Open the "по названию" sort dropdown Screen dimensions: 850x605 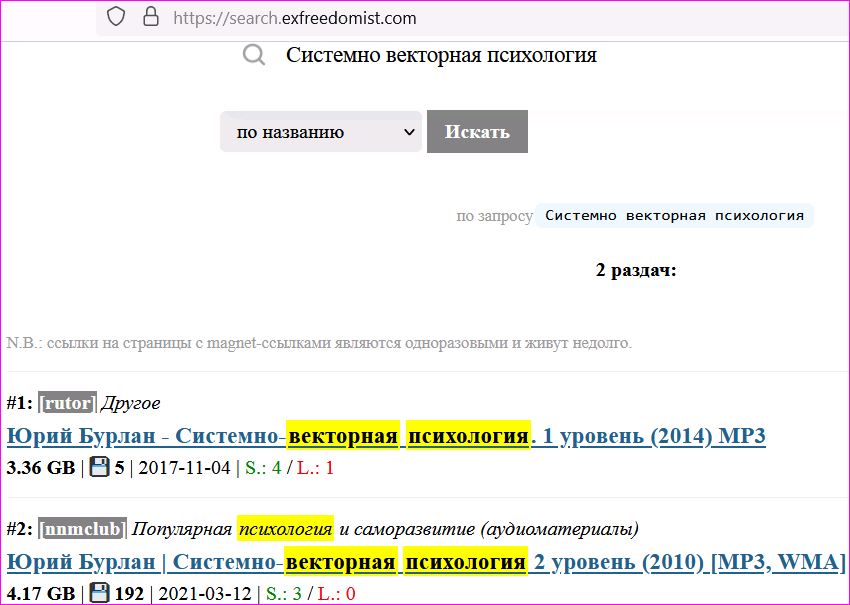(321, 132)
